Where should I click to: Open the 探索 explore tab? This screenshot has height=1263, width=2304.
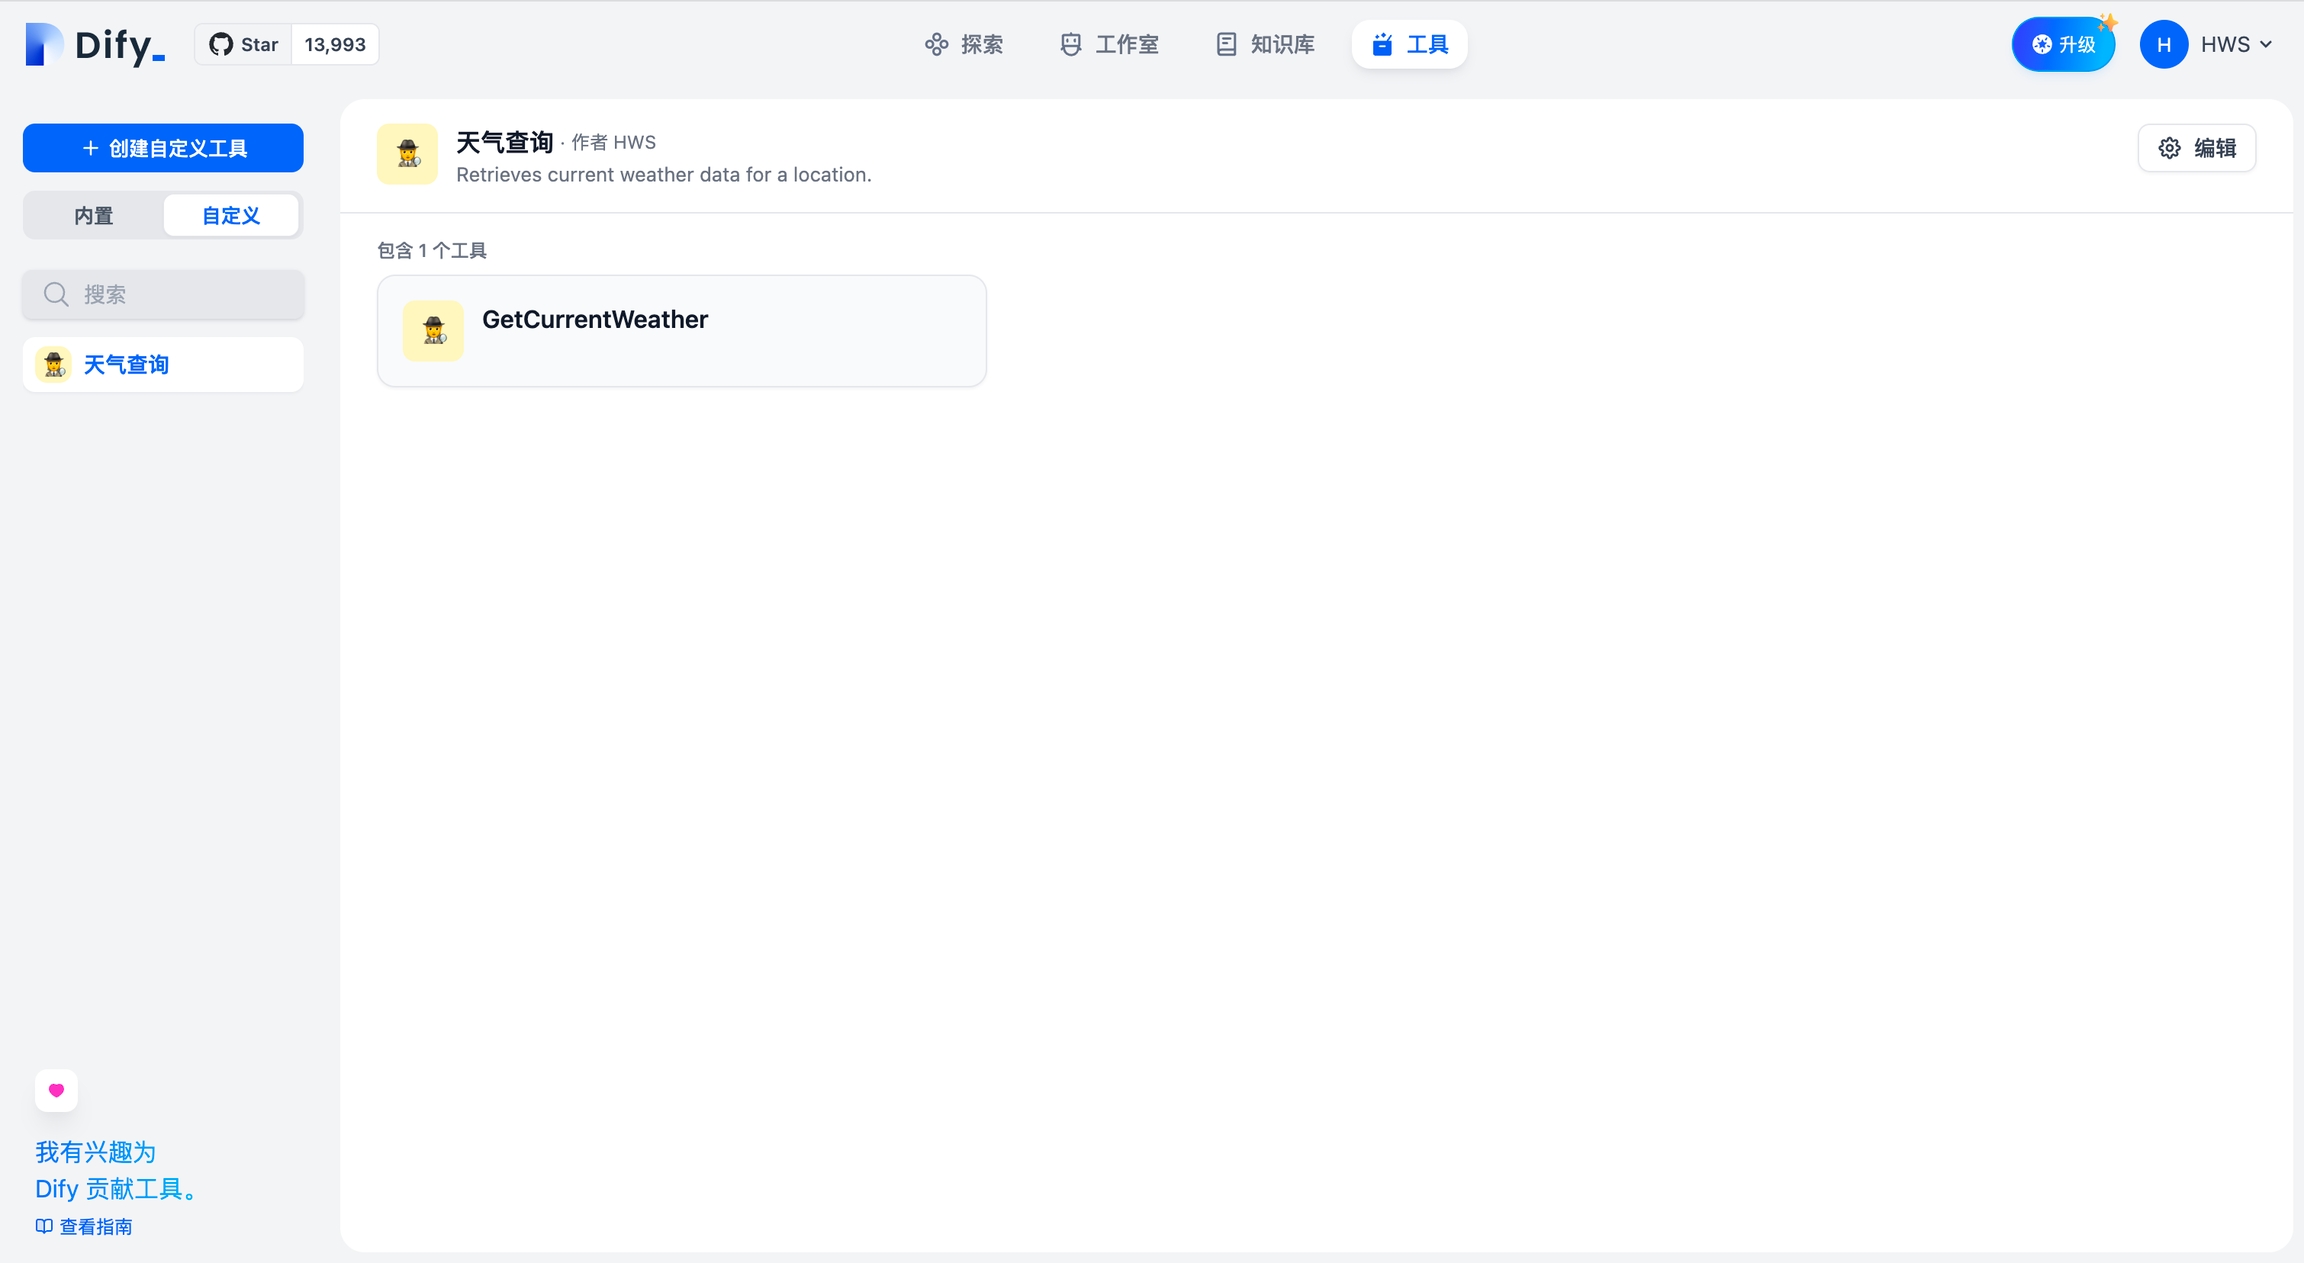(x=964, y=45)
